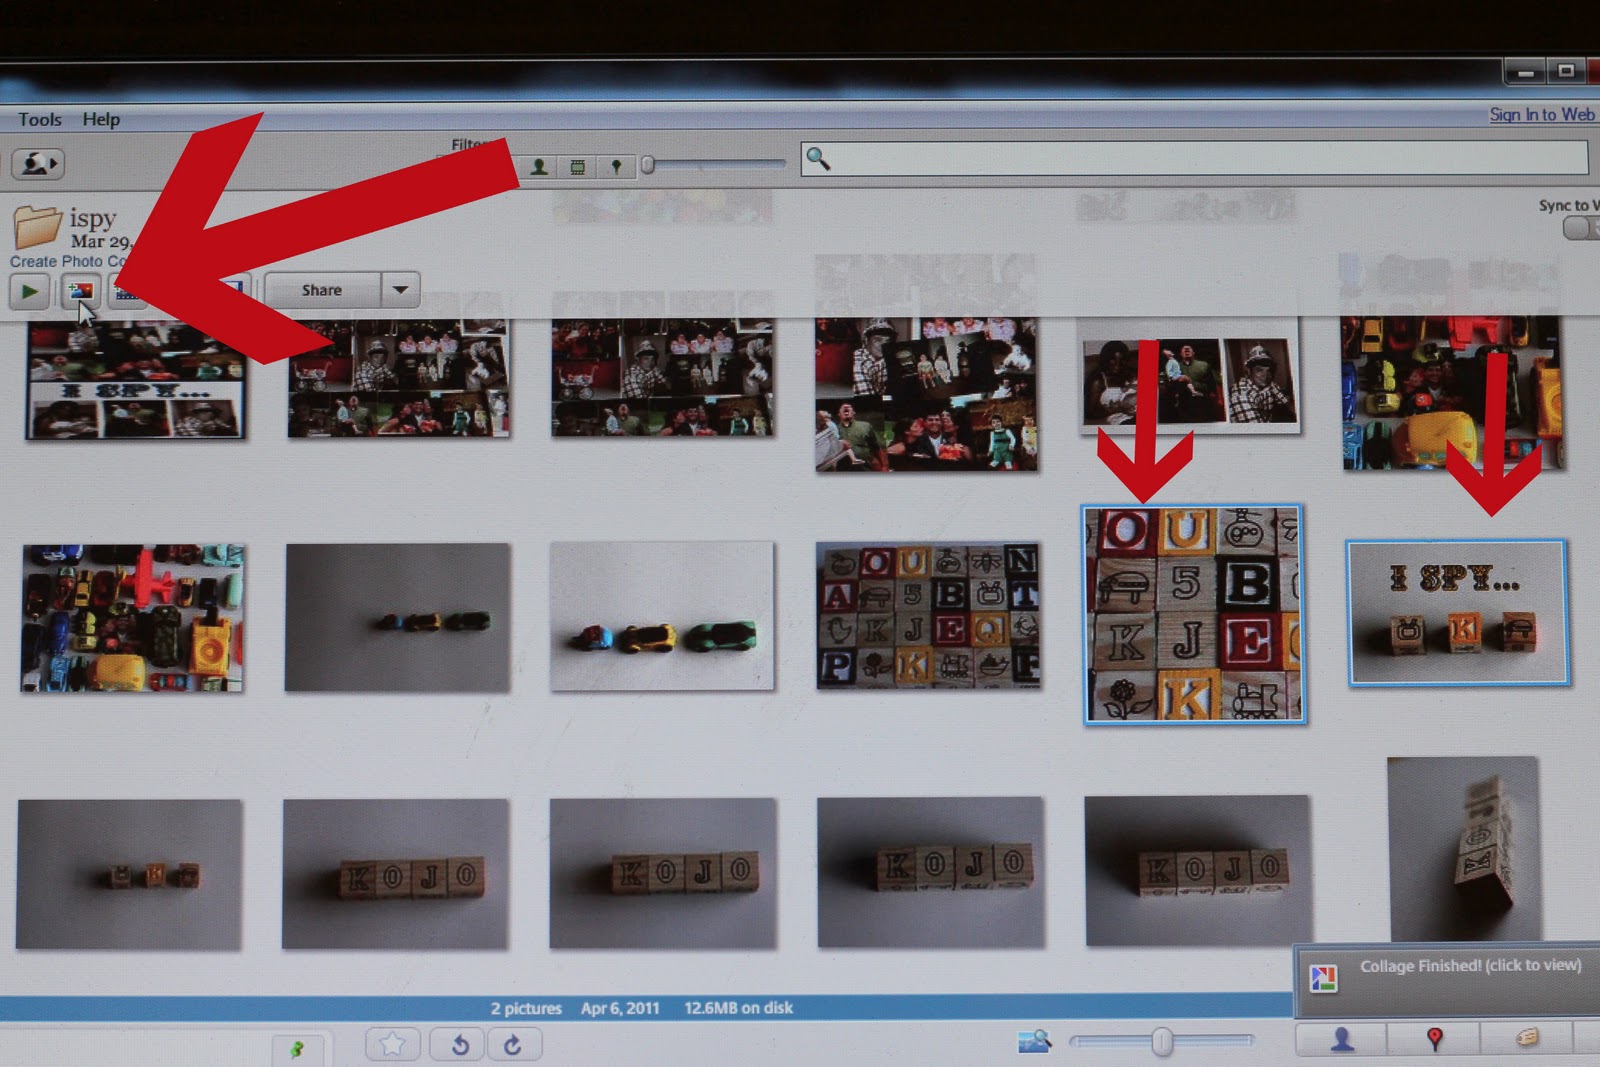Open the Tools menu
1600x1067 pixels.
coord(40,119)
